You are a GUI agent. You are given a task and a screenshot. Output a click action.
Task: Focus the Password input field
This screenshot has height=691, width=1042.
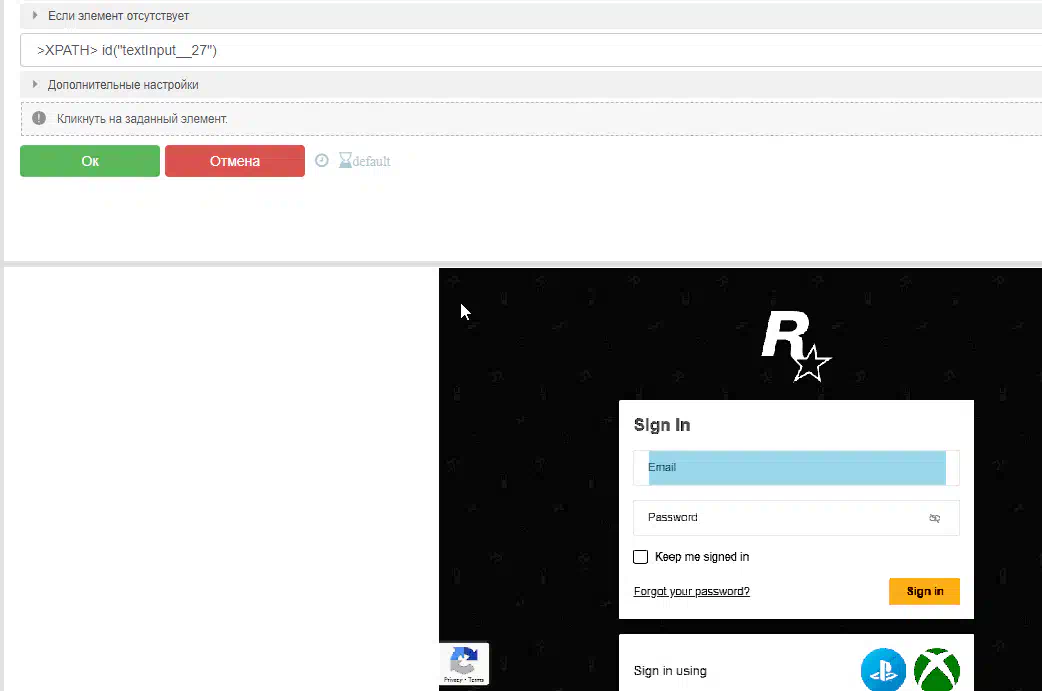(x=796, y=518)
